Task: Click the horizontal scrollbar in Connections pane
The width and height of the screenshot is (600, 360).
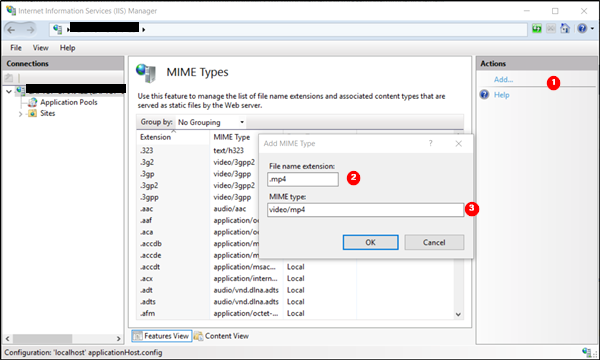Action: [x=63, y=339]
